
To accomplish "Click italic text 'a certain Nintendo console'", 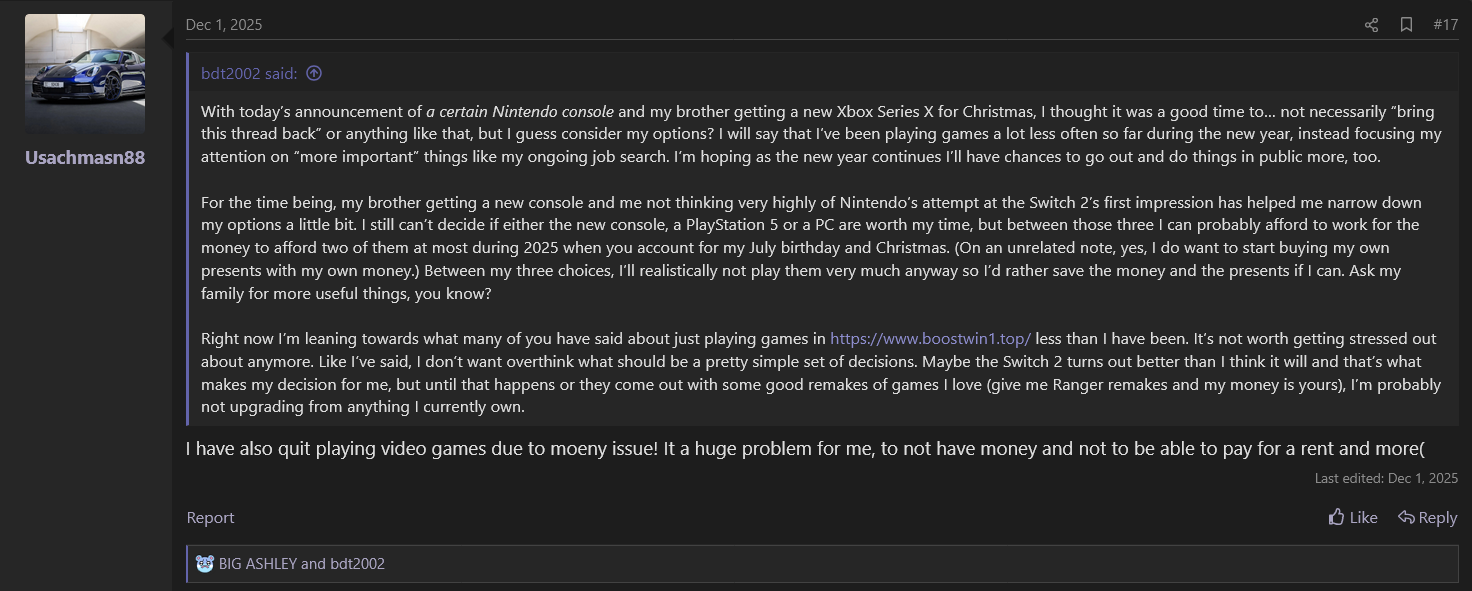I will pos(520,111).
